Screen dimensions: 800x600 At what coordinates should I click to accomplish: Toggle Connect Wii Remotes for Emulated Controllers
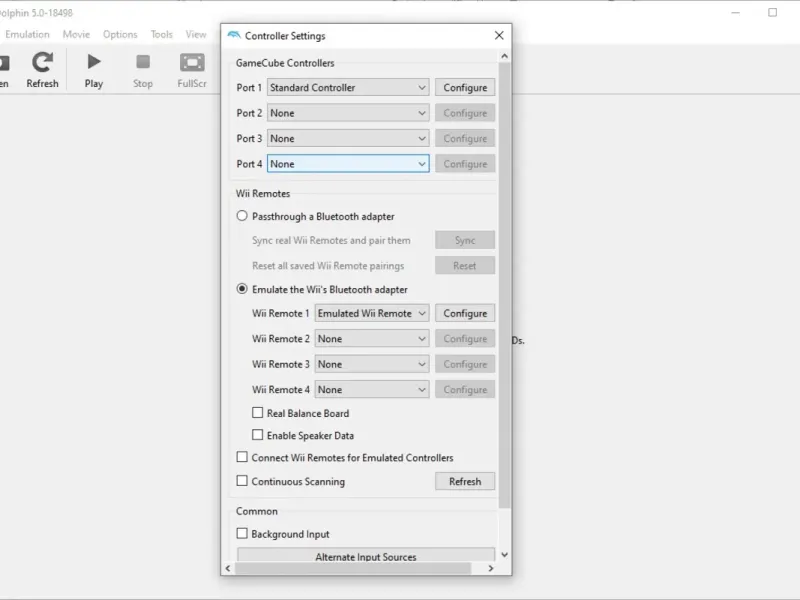(x=242, y=457)
